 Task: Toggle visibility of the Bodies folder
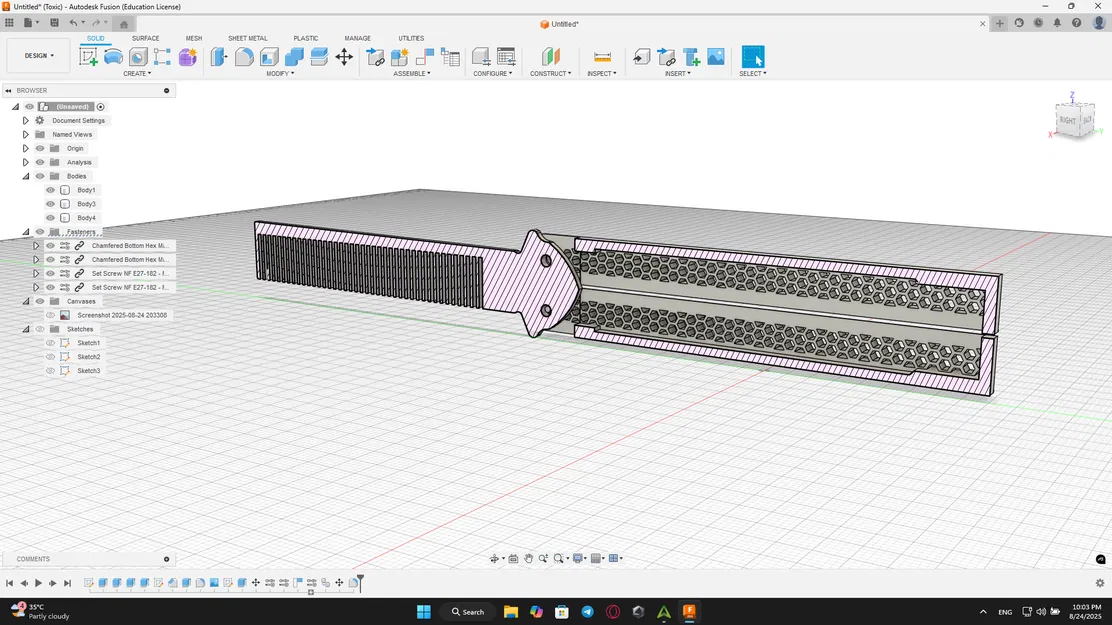tap(40, 176)
